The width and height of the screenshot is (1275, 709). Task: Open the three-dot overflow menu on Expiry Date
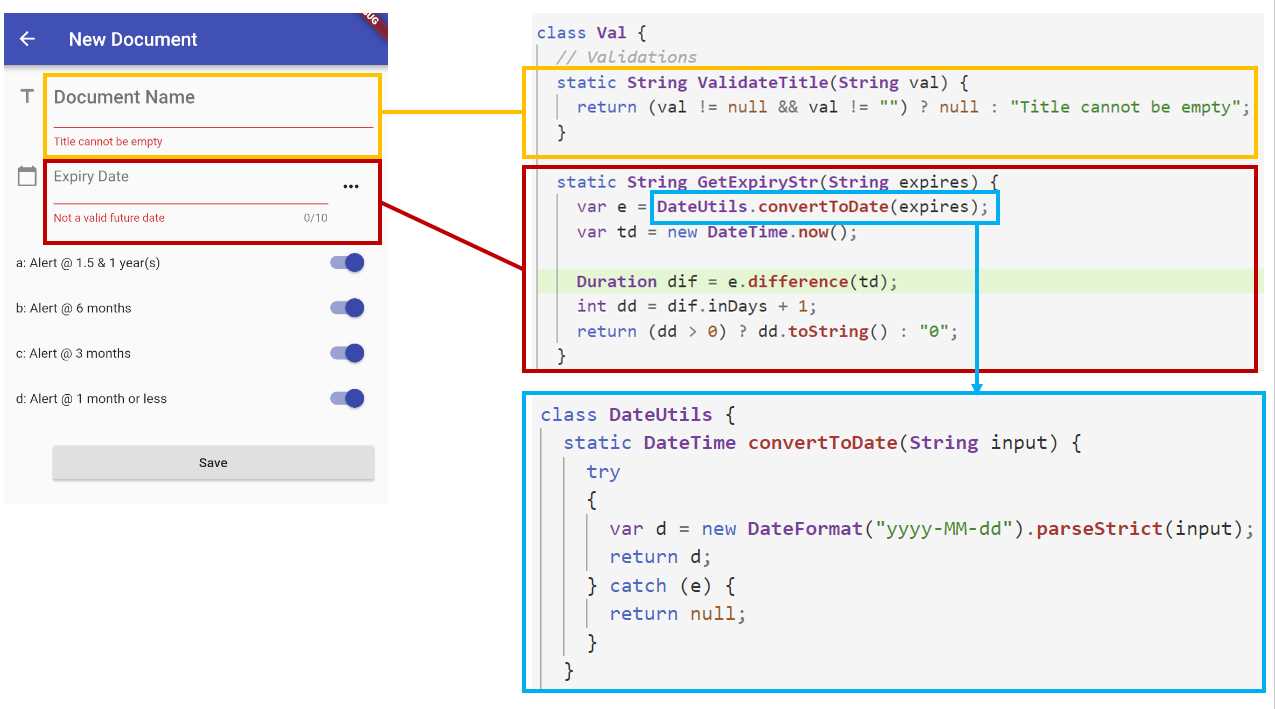351,186
